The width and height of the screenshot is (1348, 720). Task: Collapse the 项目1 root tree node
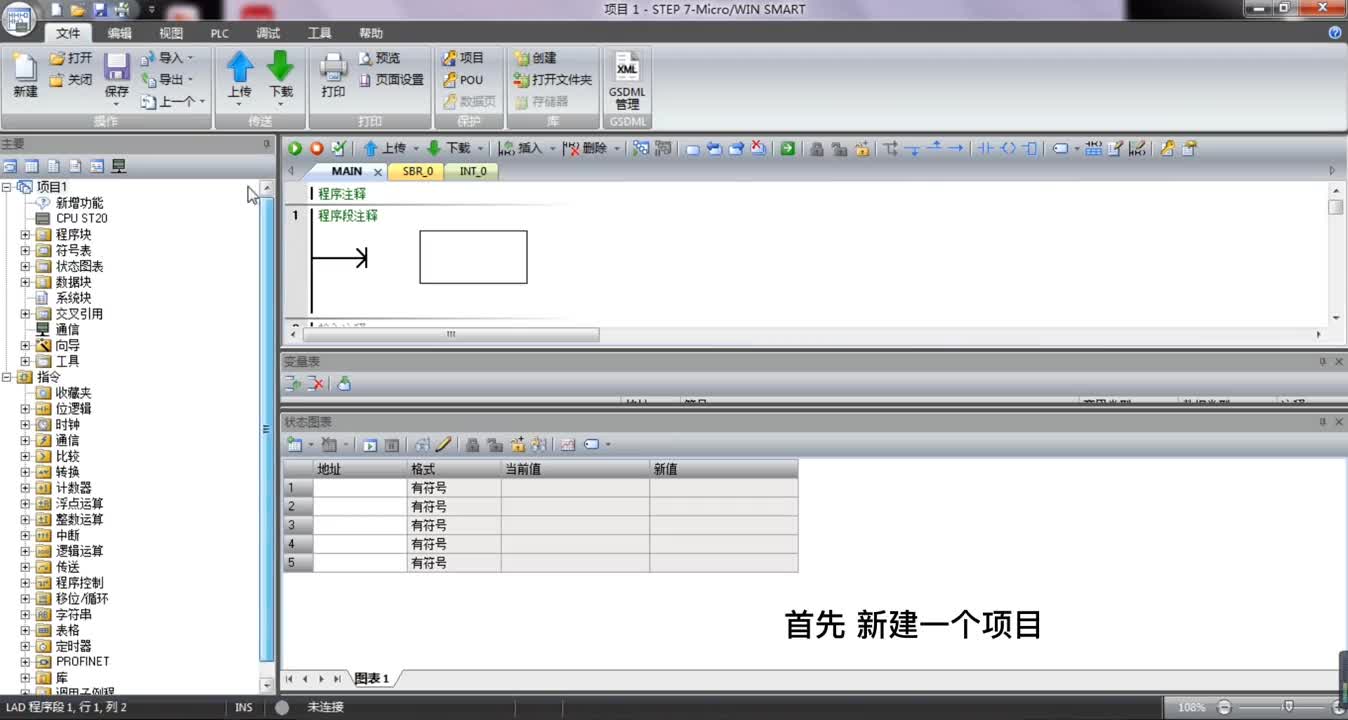(x=7, y=187)
